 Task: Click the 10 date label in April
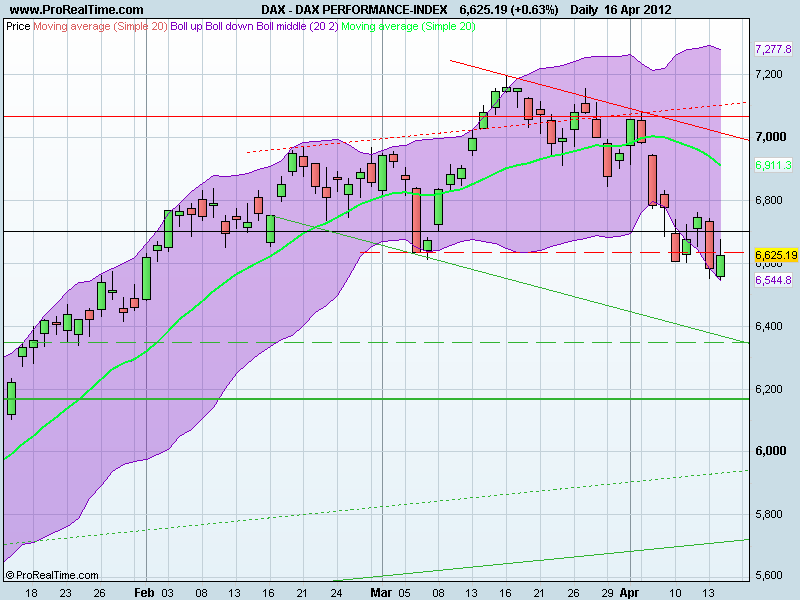click(676, 593)
